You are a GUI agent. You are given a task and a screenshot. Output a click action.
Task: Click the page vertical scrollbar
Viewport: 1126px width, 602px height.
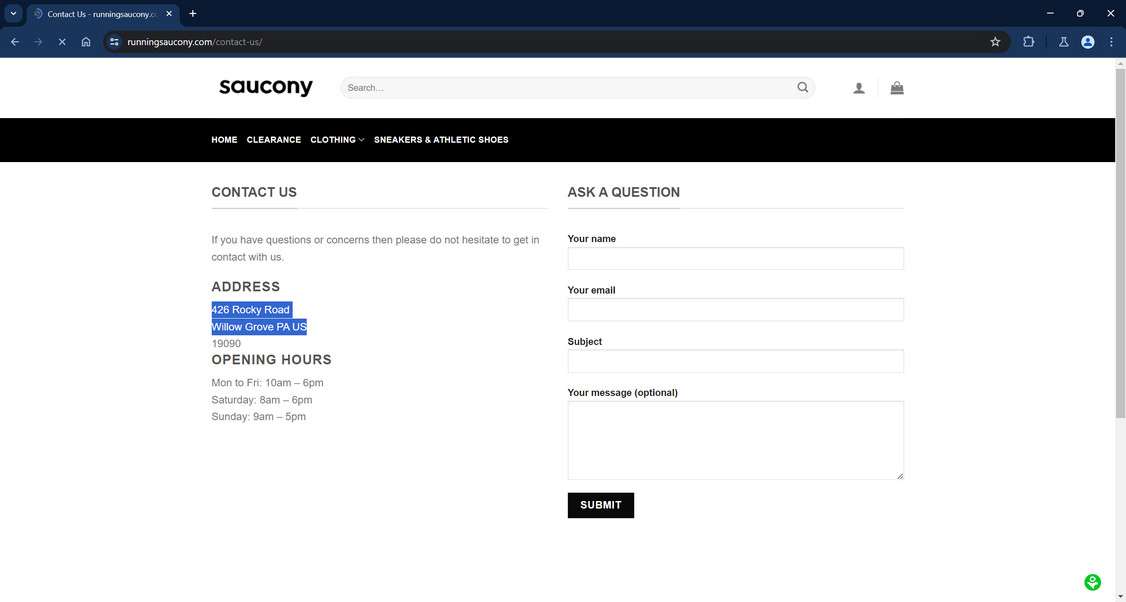(1120, 243)
